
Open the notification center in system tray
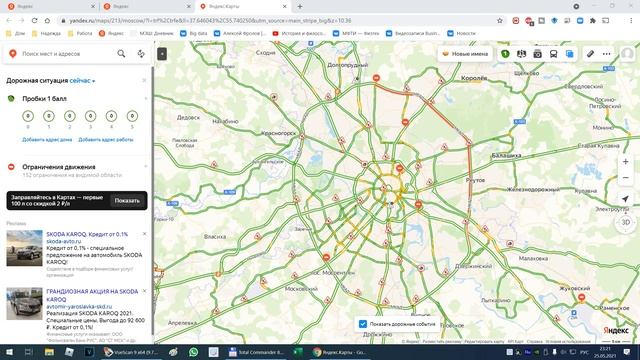(627, 352)
